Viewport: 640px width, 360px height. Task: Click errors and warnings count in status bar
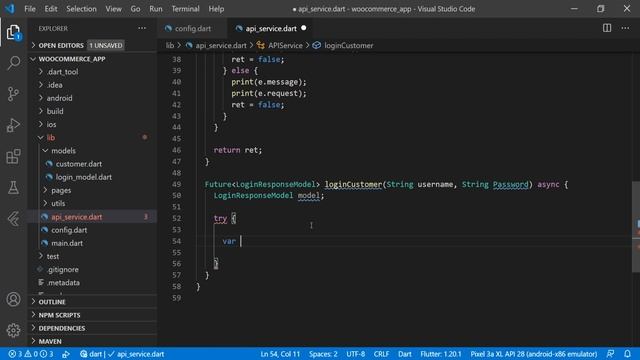coord(31,354)
